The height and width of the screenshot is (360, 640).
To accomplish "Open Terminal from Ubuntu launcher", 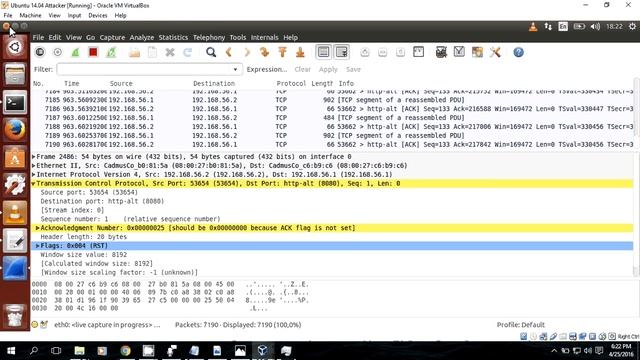I will pyautogui.click(x=15, y=102).
